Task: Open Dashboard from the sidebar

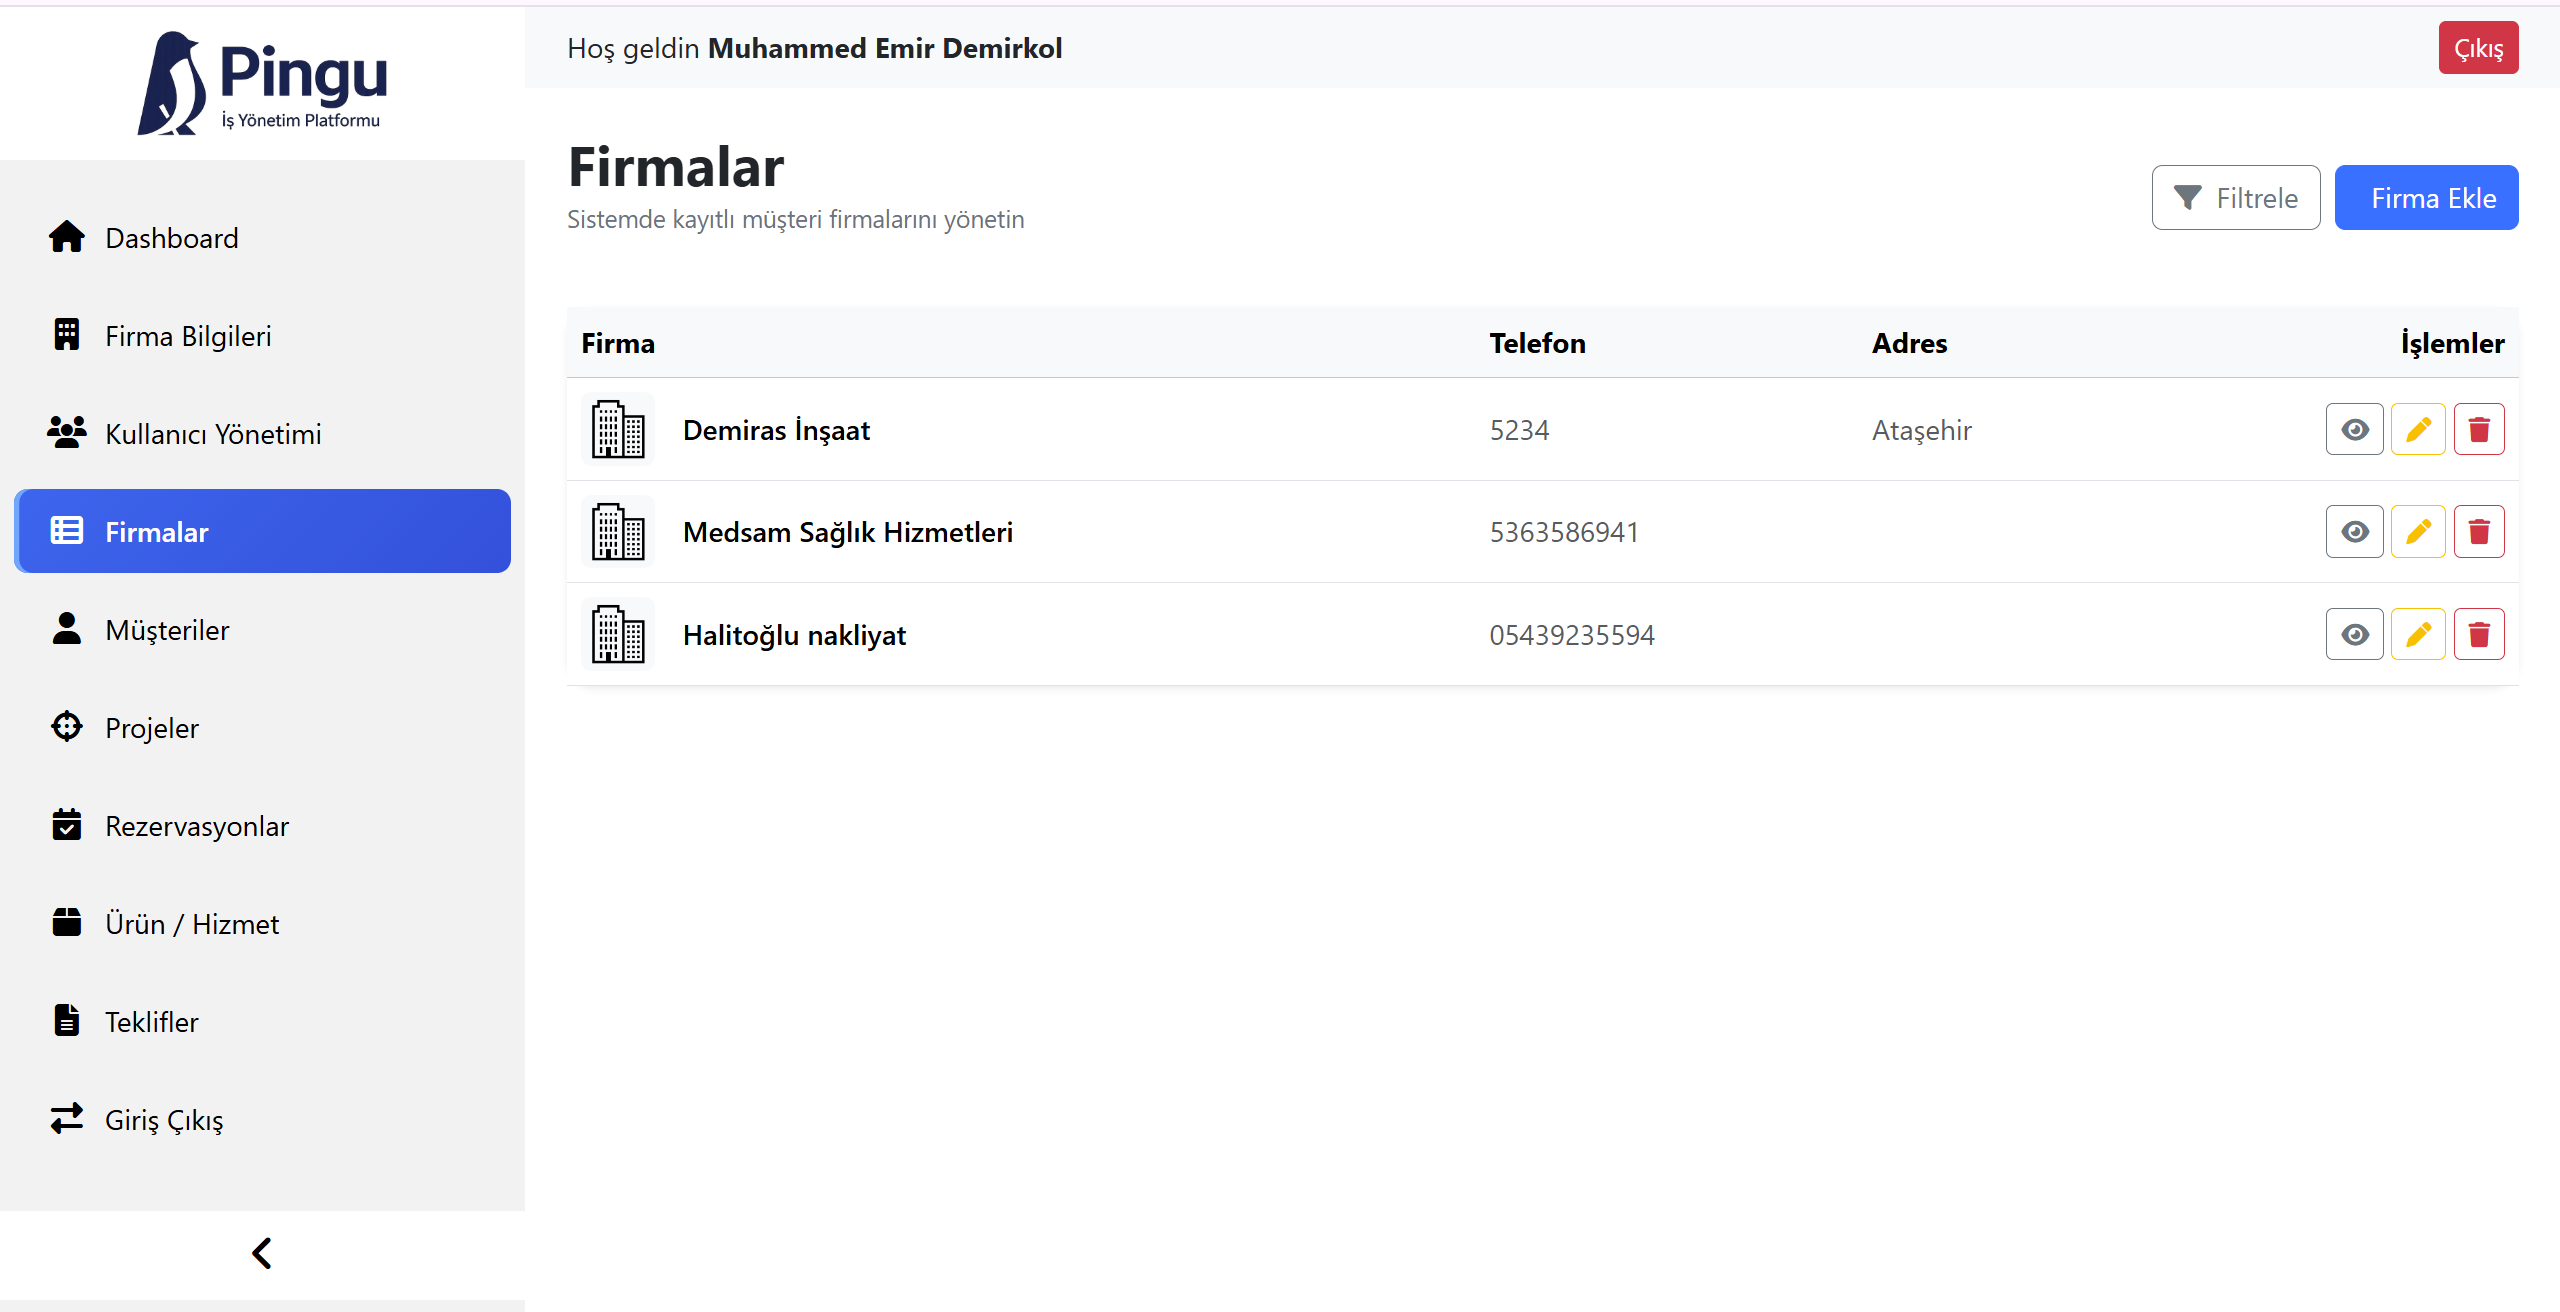Action: point(172,238)
